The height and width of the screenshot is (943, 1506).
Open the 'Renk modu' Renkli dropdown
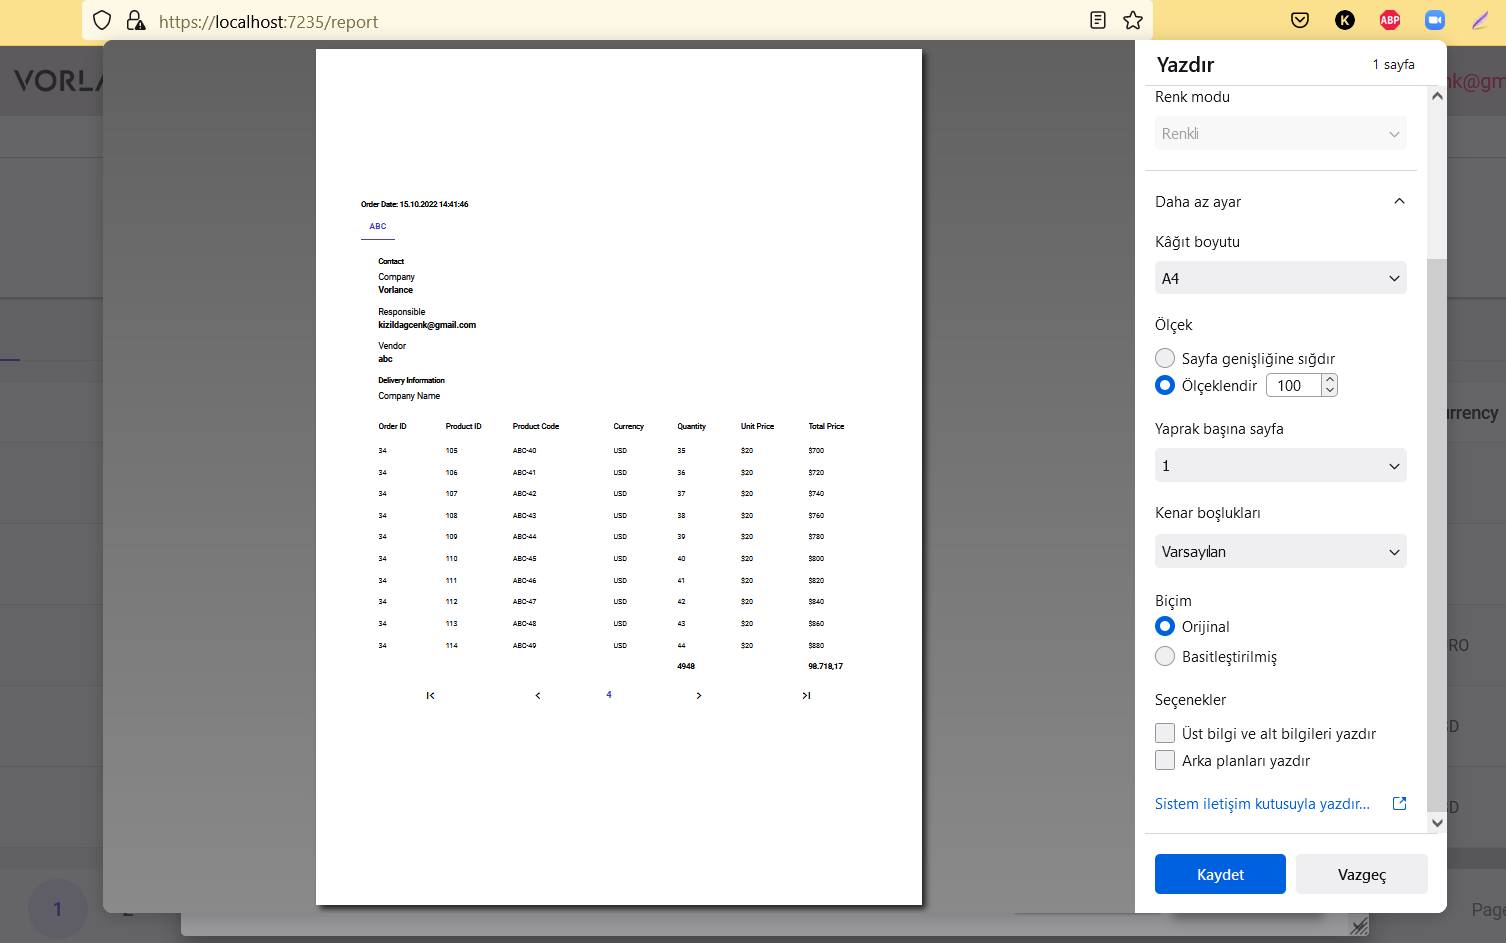[1280, 133]
